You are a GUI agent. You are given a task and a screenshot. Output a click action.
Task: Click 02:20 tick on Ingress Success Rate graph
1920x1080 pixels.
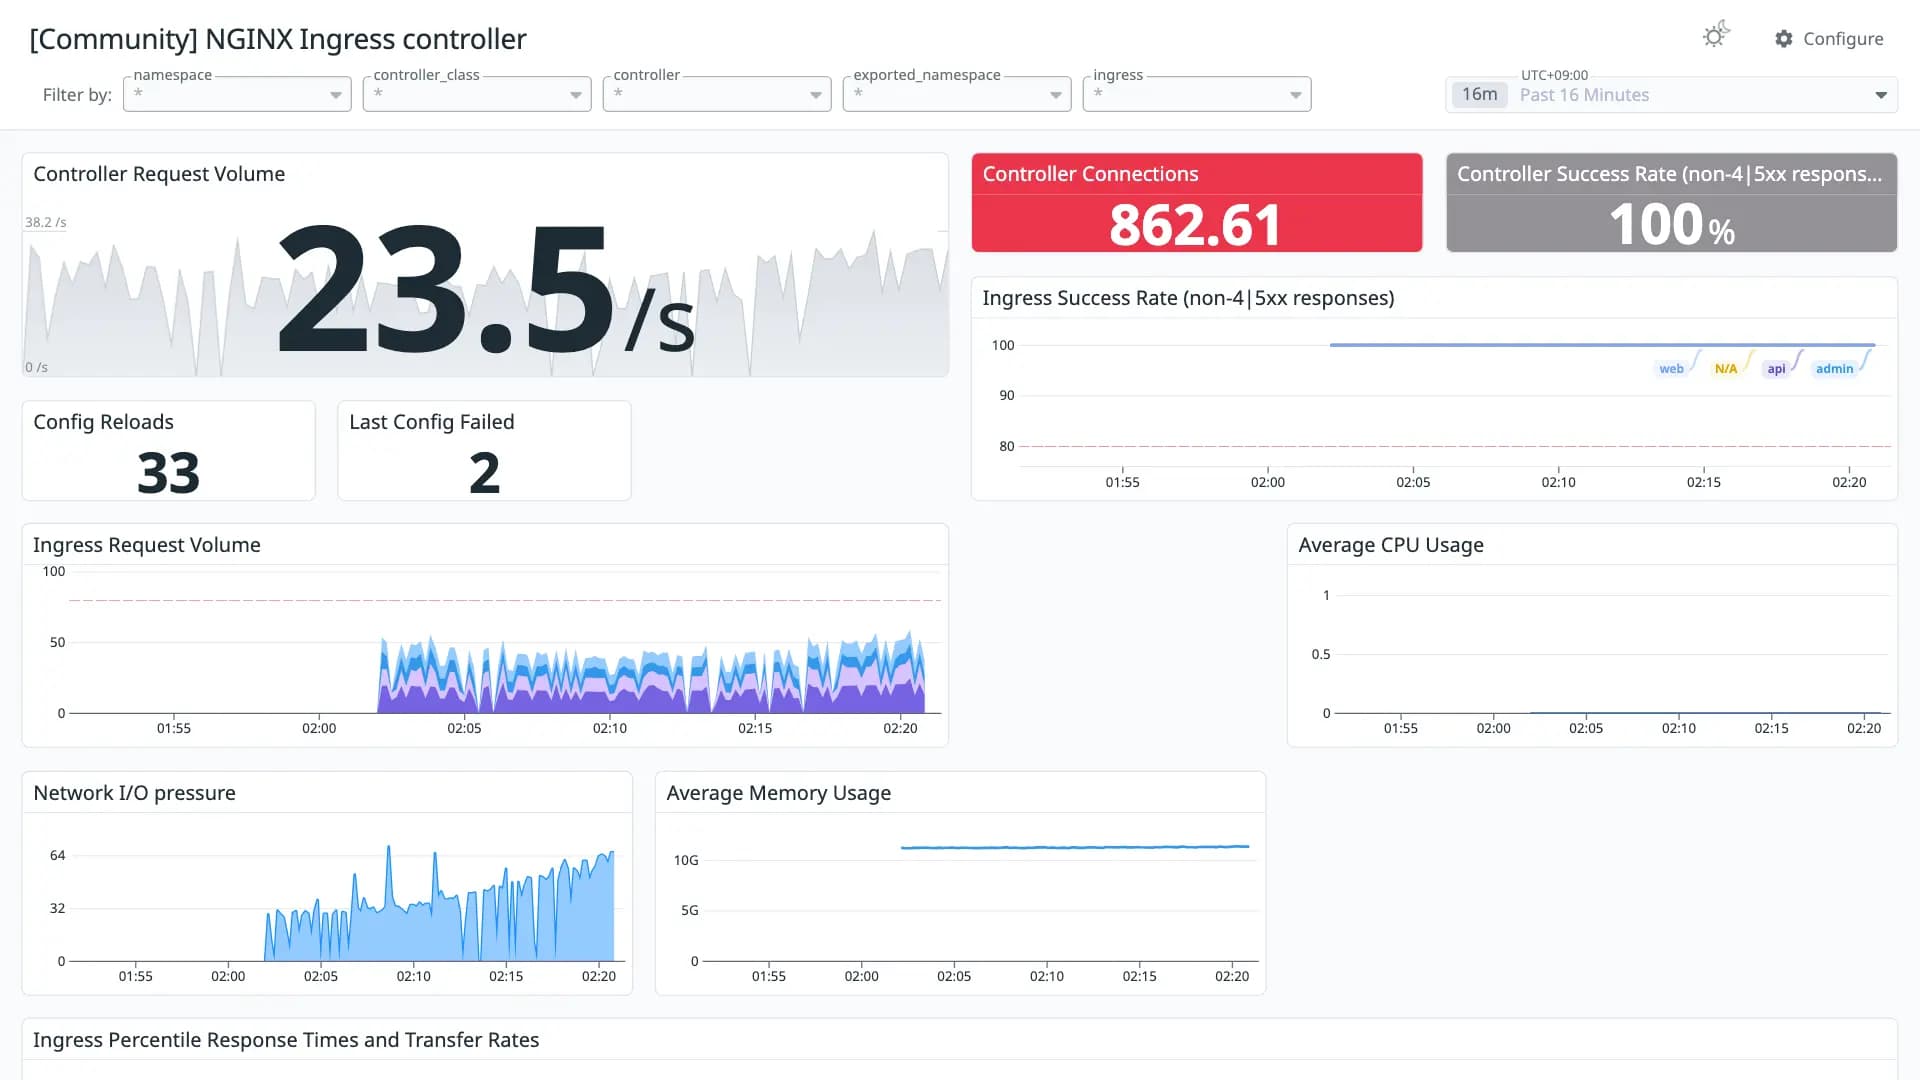pyautogui.click(x=1849, y=482)
